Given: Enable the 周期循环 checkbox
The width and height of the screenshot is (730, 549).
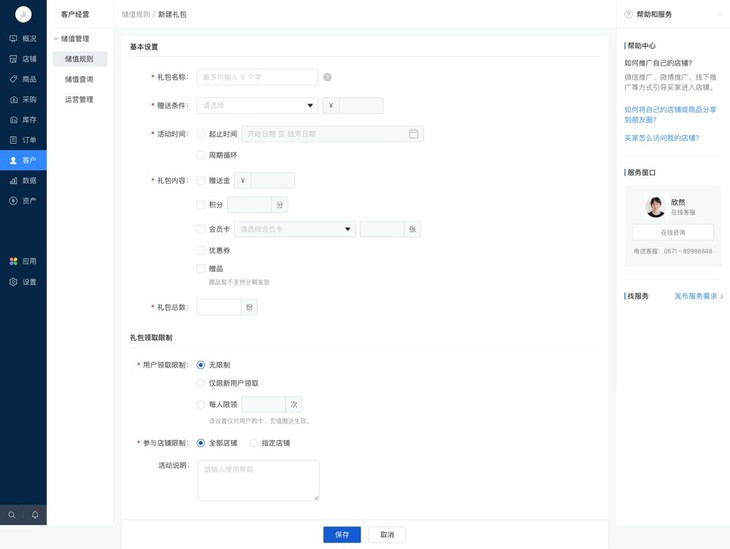Looking at the screenshot, I should coord(201,155).
